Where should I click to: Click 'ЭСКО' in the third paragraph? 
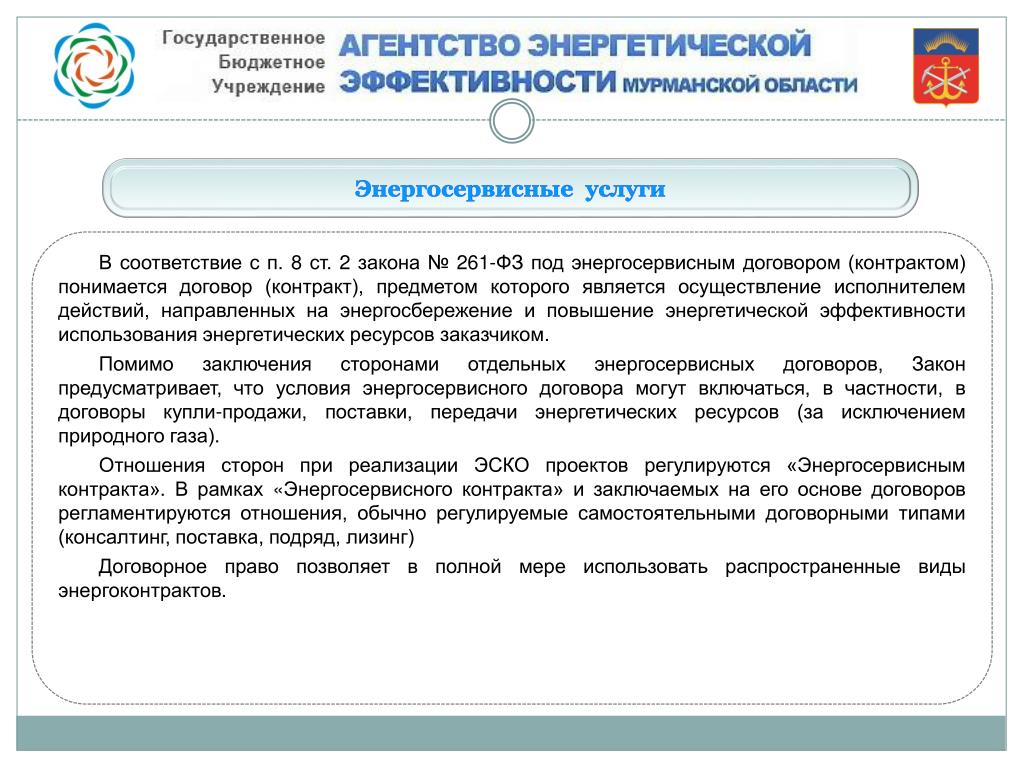coord(502,466)
